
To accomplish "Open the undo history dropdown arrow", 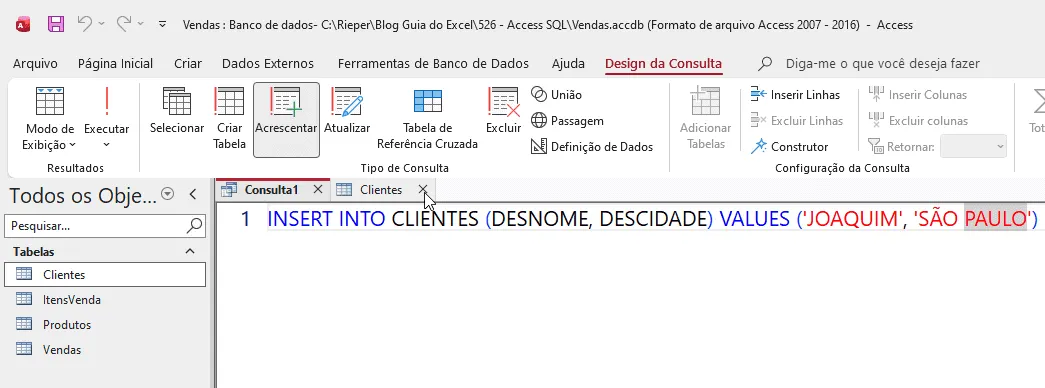I will pos(101,25).
